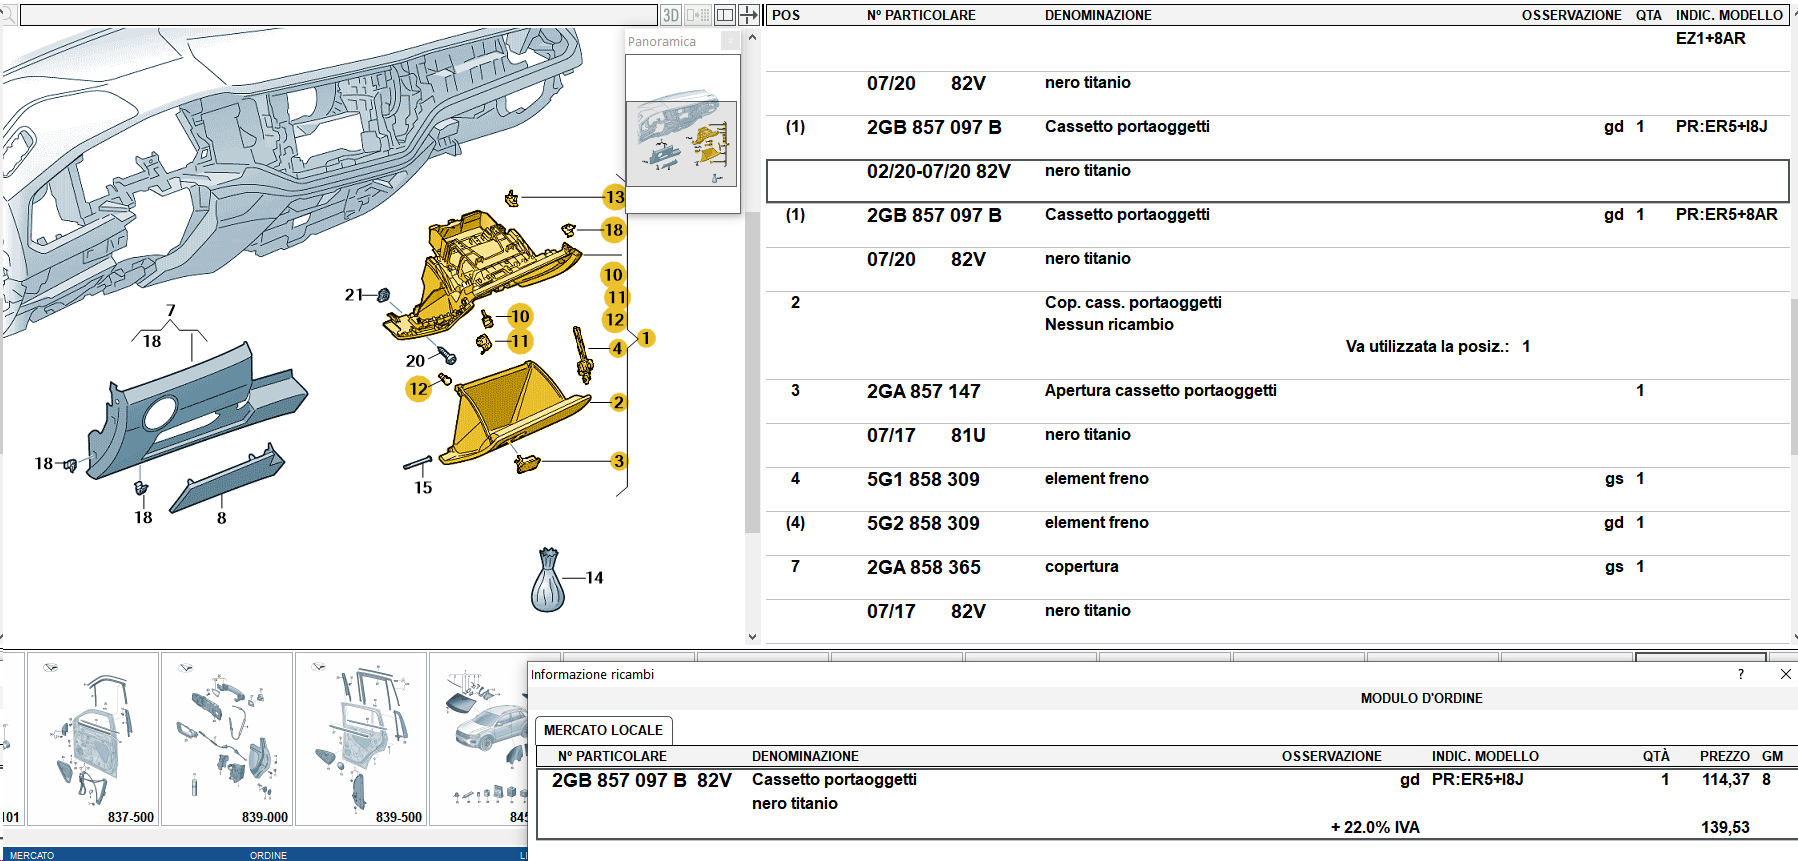This screenshot has height=861, width=1798.
Task: Select the Panoramica overview thumbnail image
Action: (681, 143)
